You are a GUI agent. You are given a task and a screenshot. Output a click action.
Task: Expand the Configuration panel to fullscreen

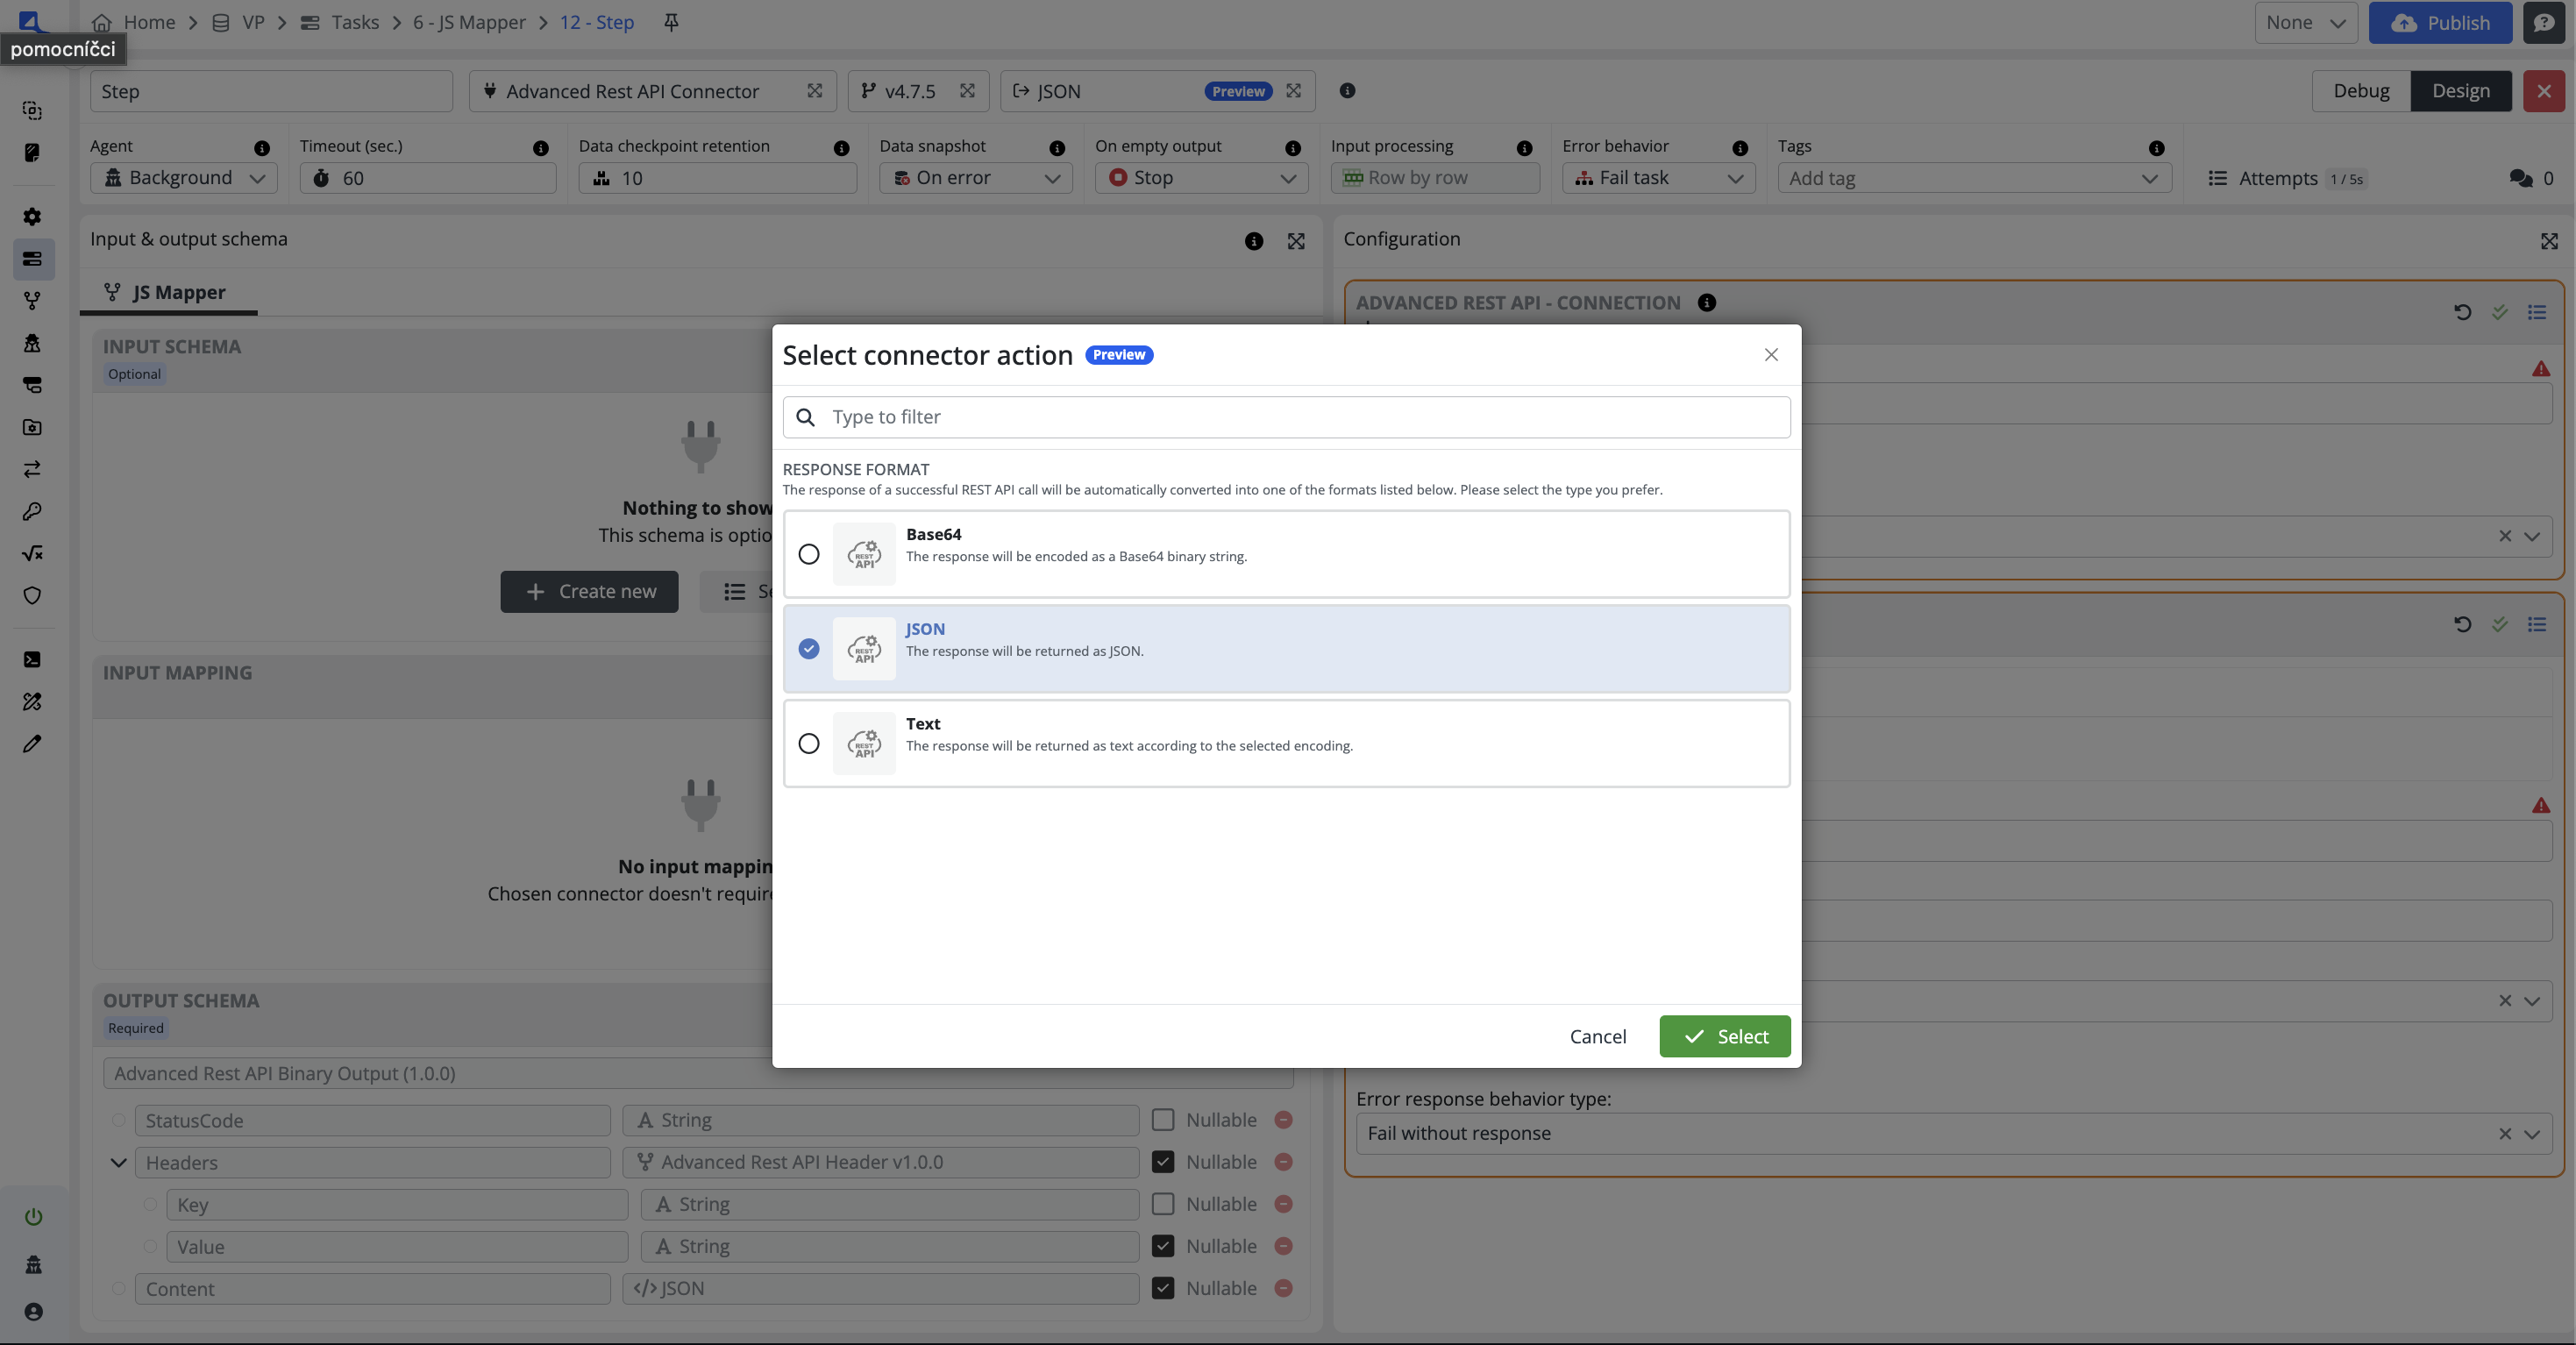[2549, 240]
